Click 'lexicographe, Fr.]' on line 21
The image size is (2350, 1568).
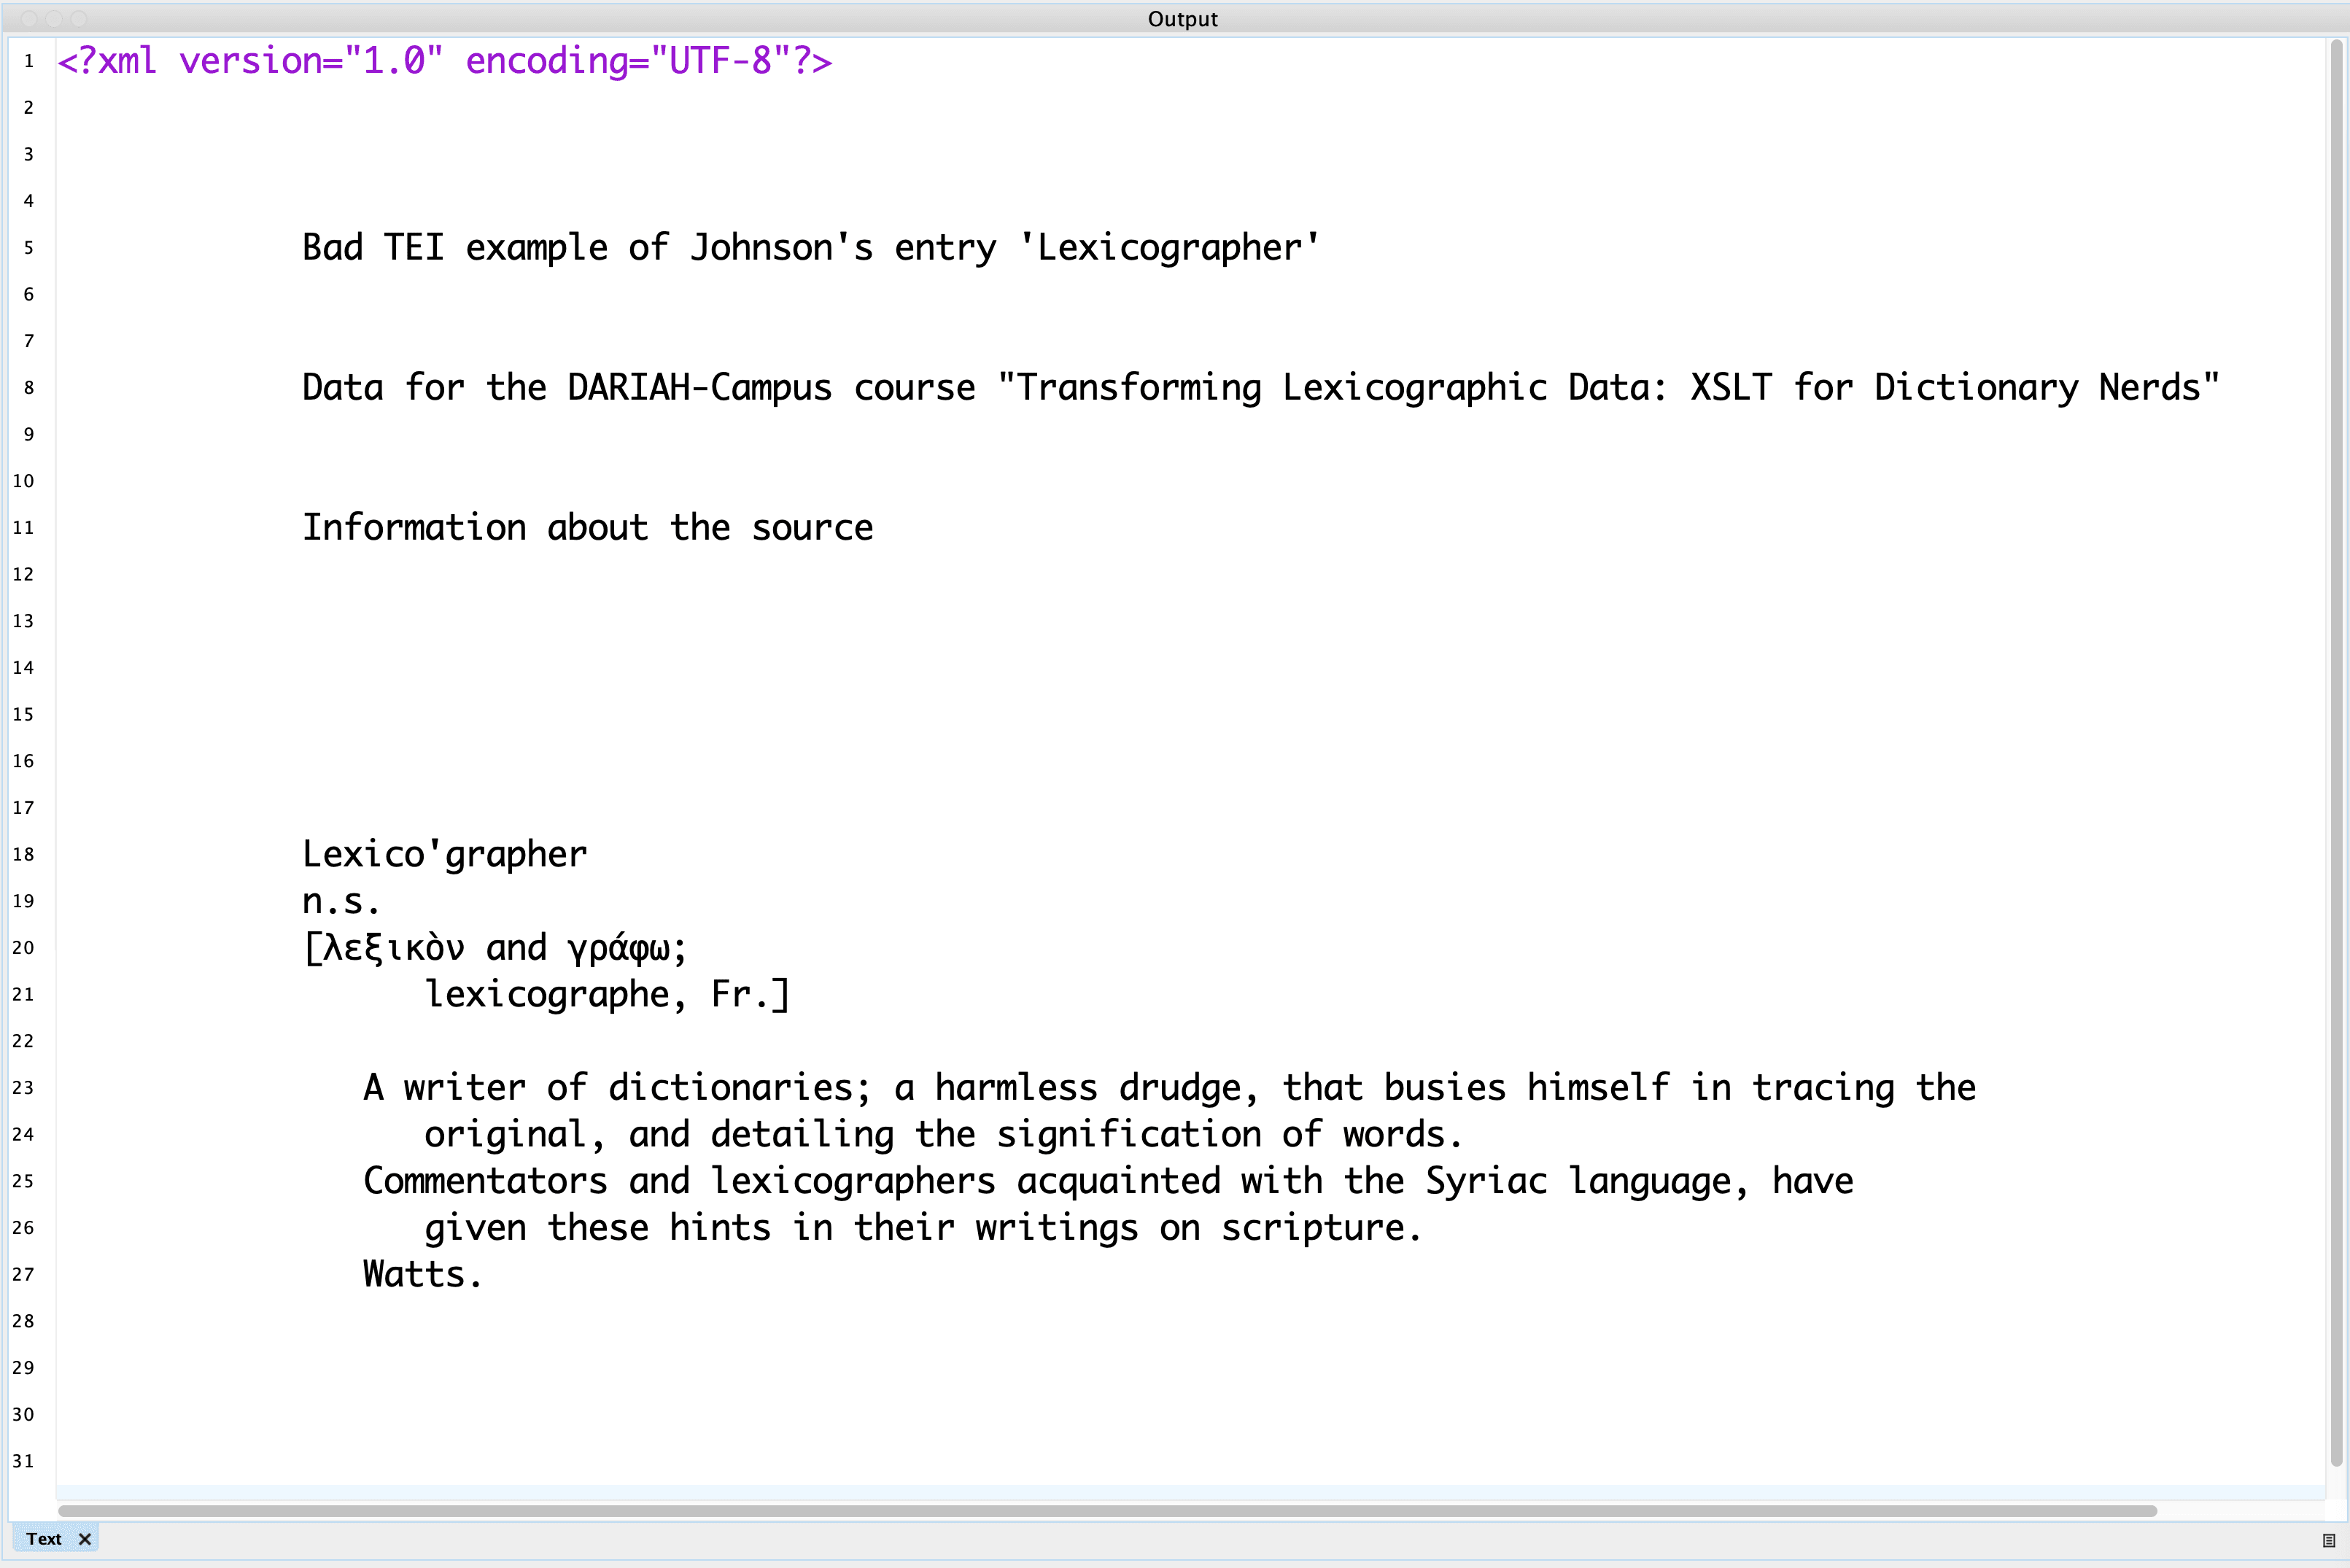[x=607, y=995]
